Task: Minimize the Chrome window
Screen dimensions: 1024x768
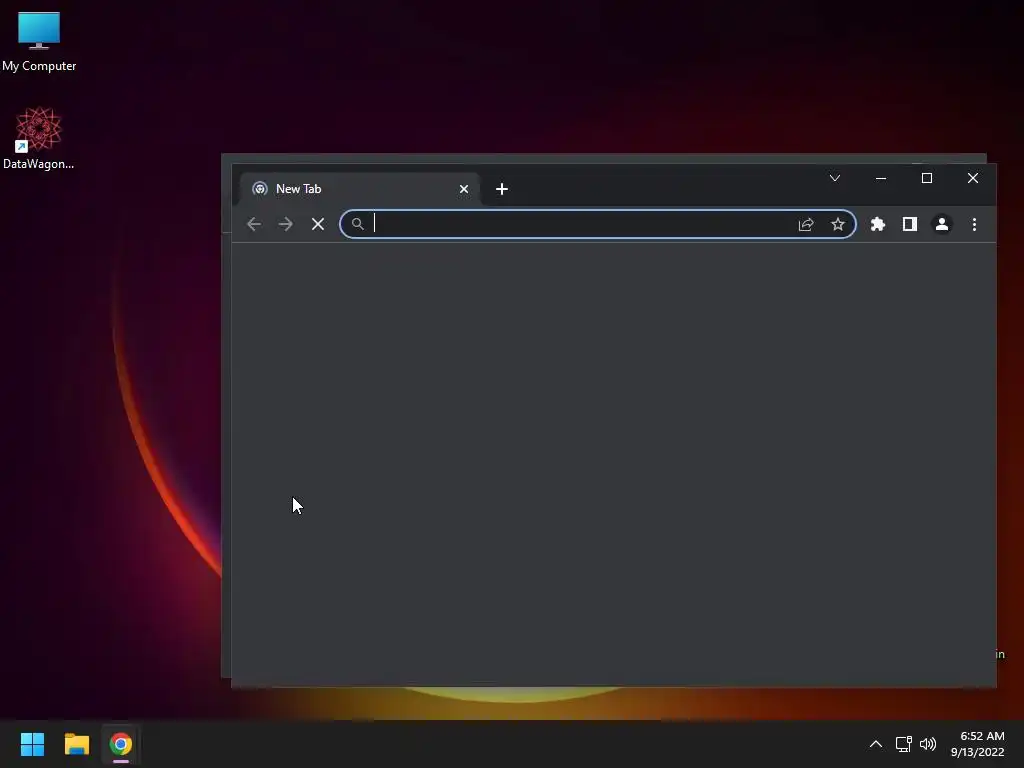Action: [x=881, y=178]
